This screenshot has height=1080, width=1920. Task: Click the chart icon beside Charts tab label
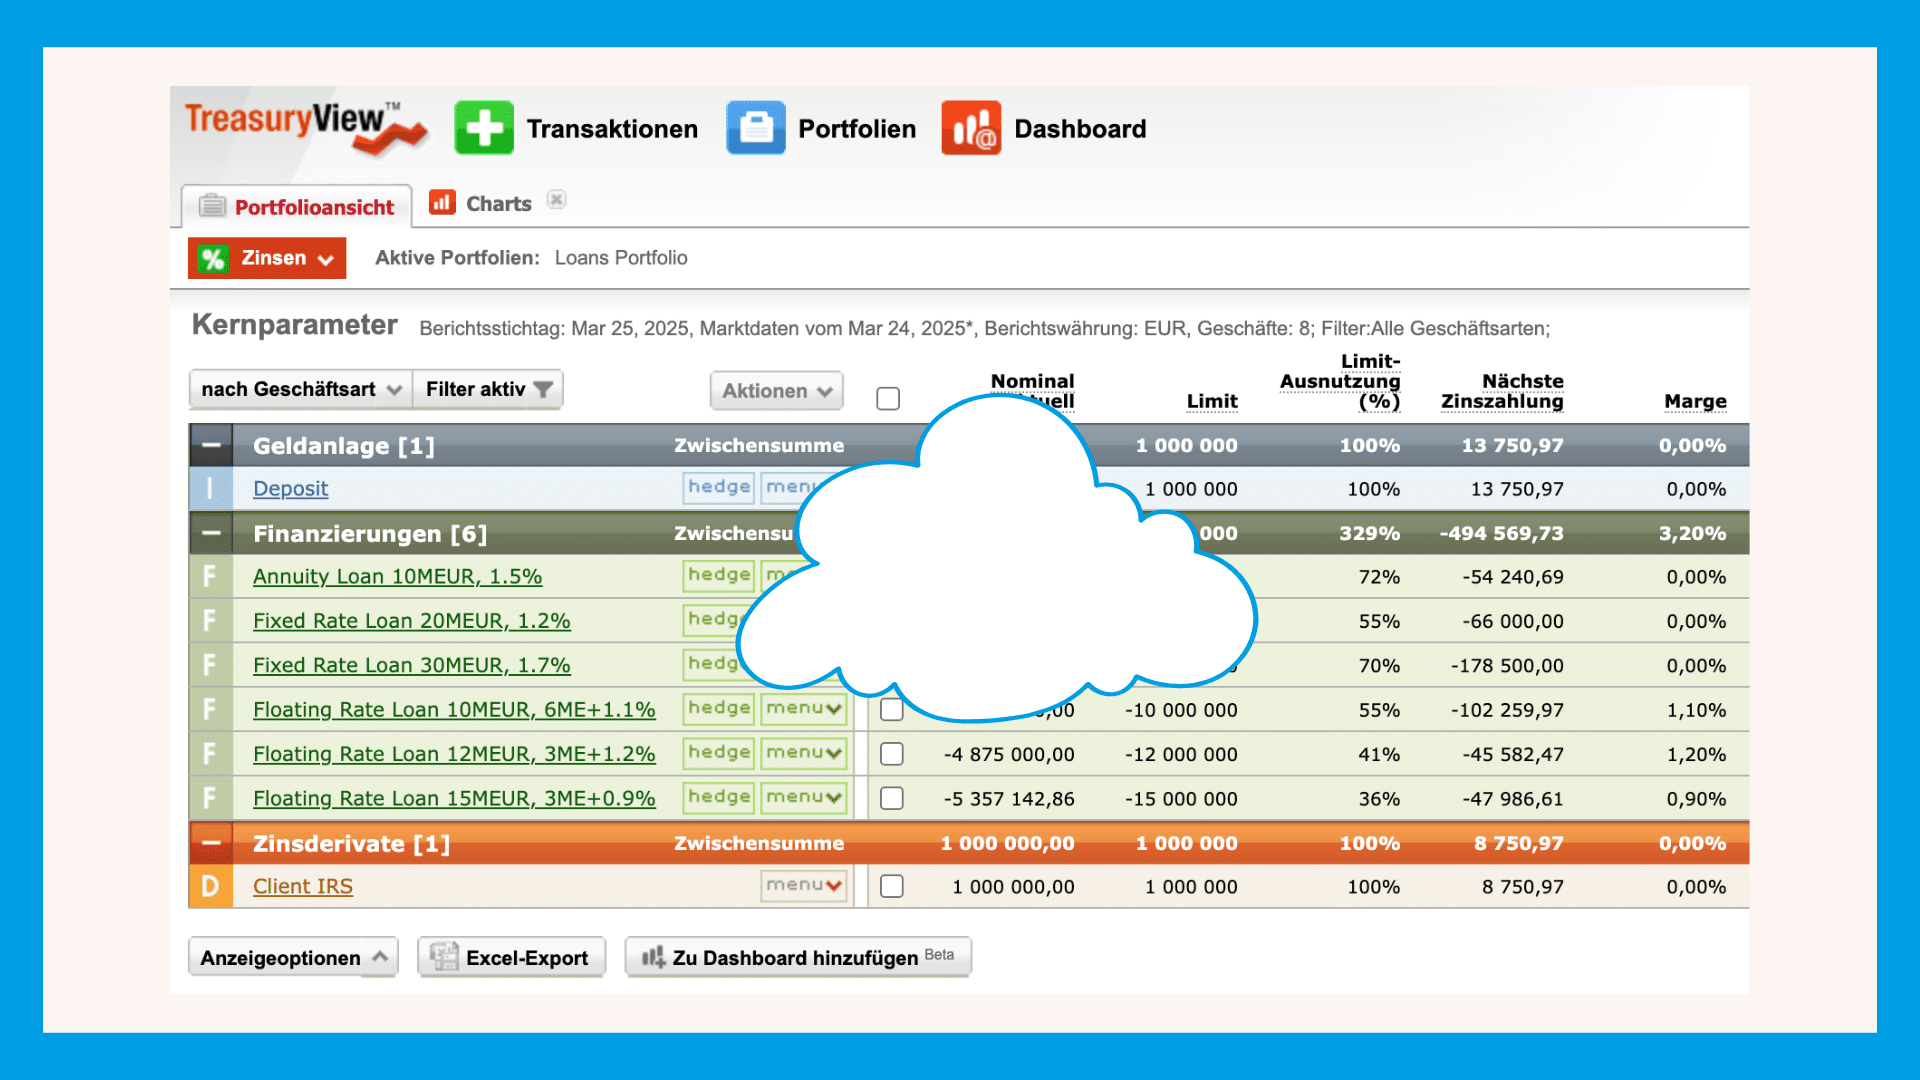[442, 201]
